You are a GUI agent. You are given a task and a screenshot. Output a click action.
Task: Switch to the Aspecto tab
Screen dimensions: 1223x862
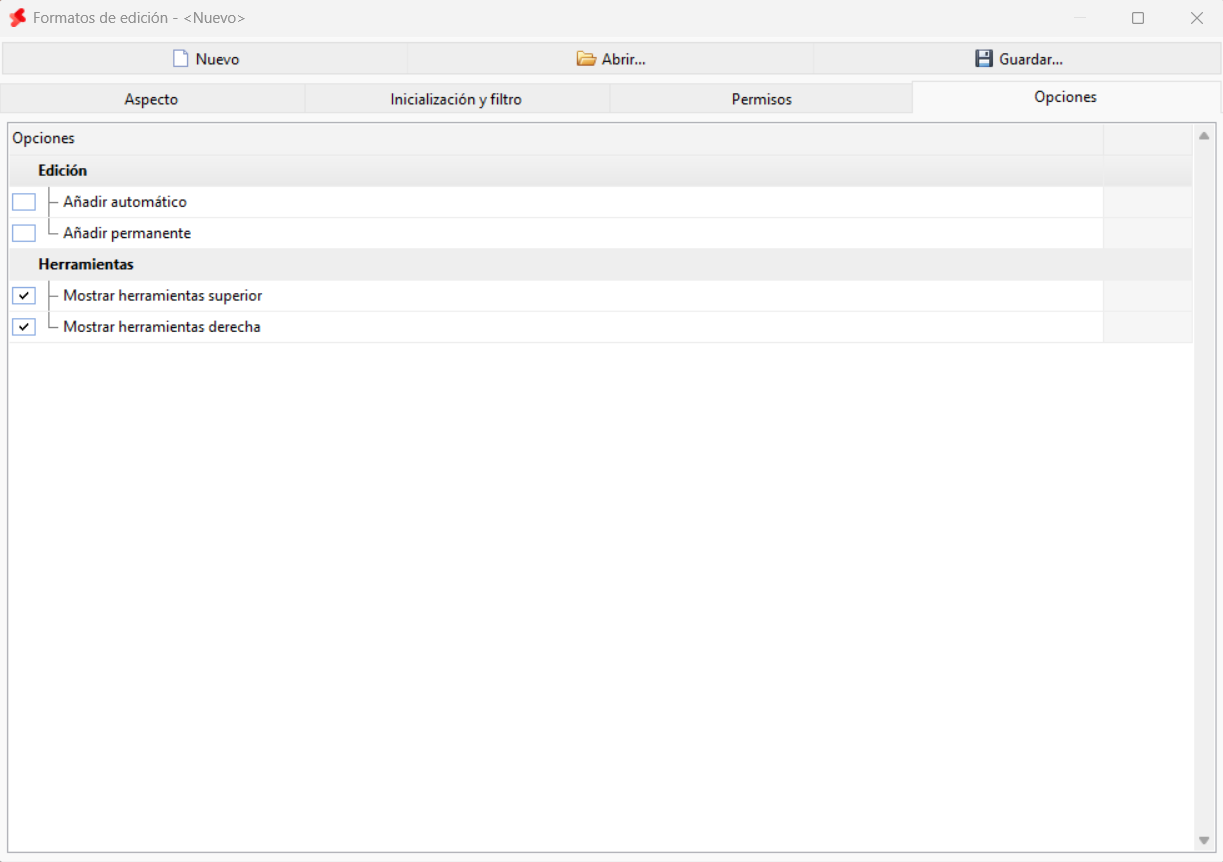(x=152, y=99)
